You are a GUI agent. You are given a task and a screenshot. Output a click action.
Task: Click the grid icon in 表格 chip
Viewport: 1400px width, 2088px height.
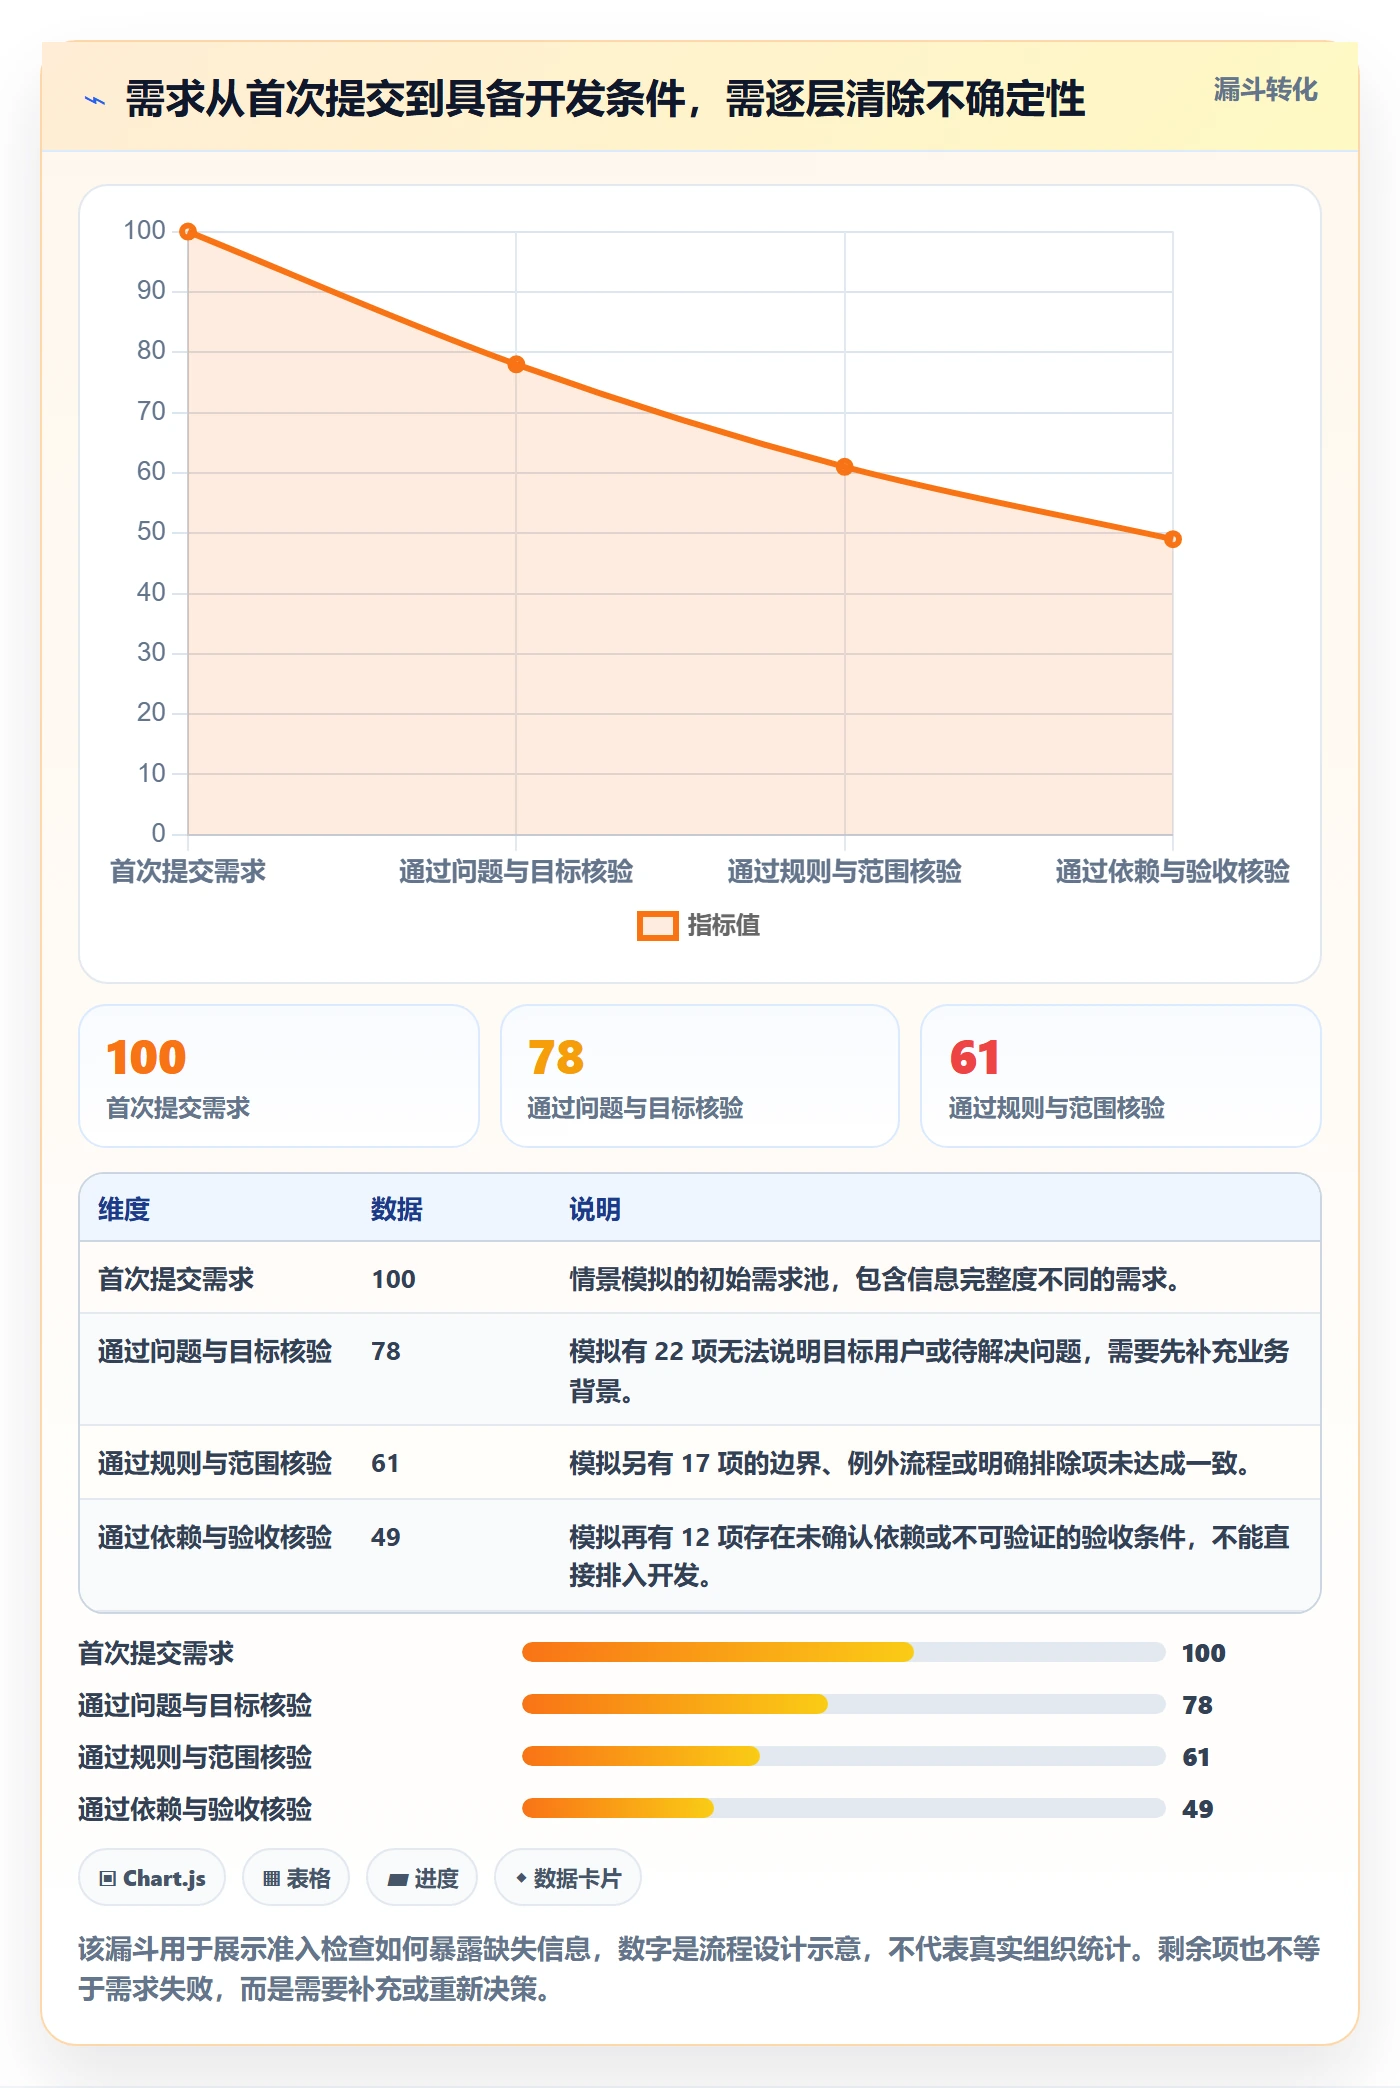point(271,1879)
